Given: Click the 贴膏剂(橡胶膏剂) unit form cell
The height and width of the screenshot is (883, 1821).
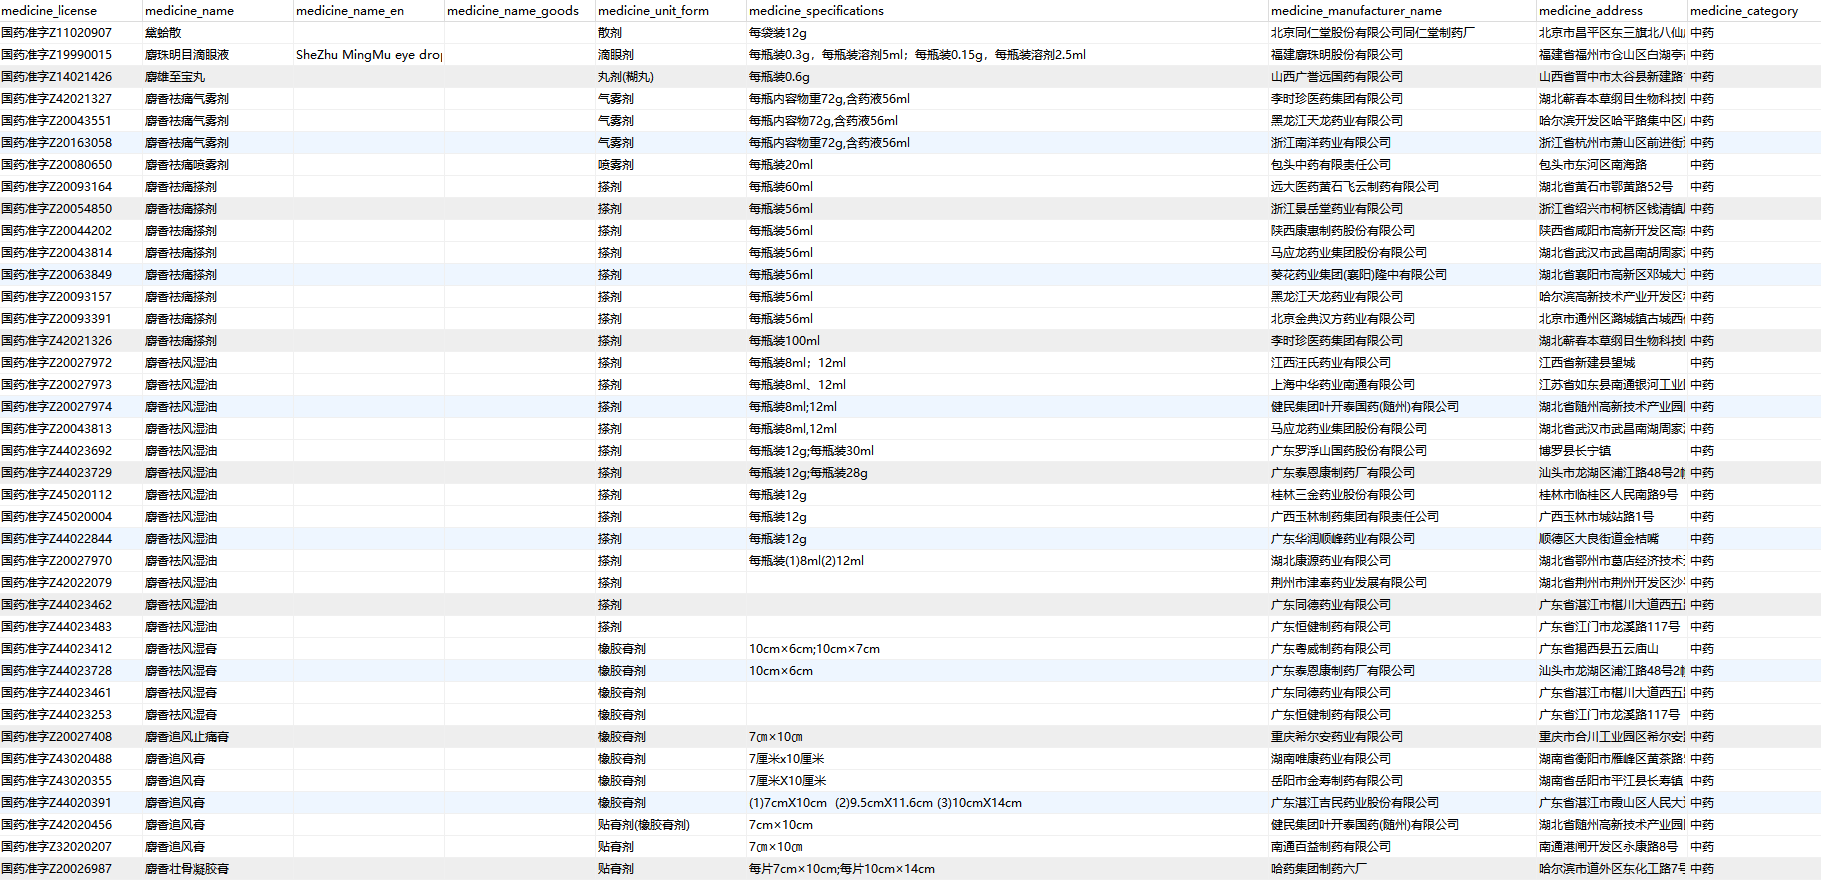Looking at the screenshot, I should pos(643,825).
